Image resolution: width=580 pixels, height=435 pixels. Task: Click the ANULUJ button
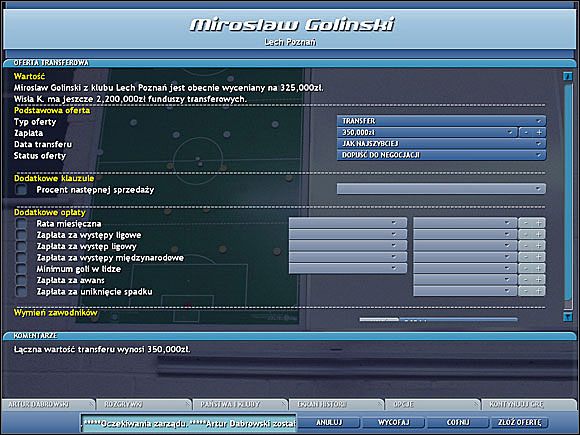(x=329, y=422)
